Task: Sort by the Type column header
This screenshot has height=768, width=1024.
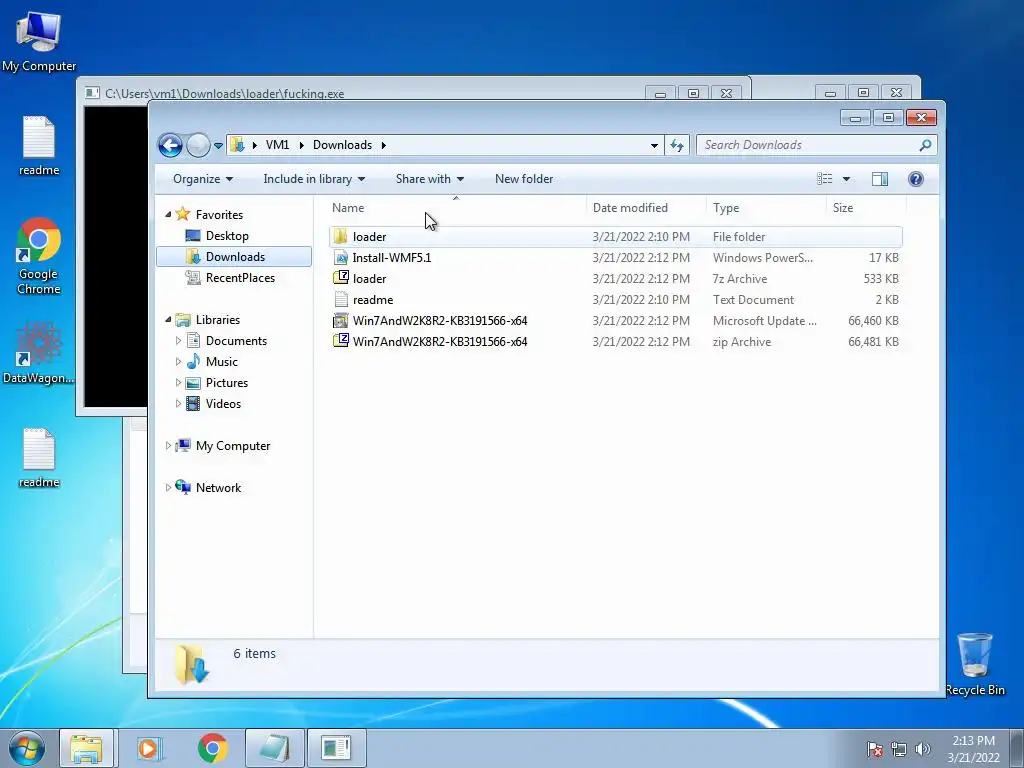Action: [x=767, y=208]
